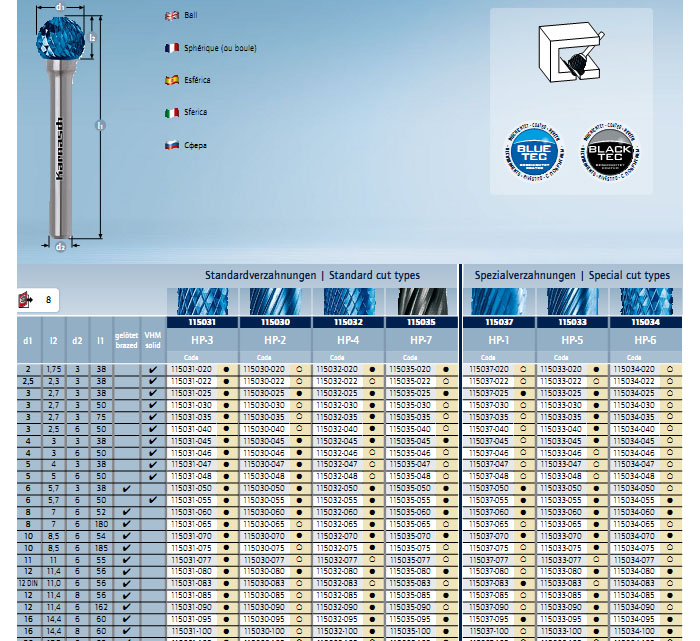The height and width of the screenshot is (641, 700).
Task: Click the Spanish flag next to Esférica
Action: click(171, 79)
